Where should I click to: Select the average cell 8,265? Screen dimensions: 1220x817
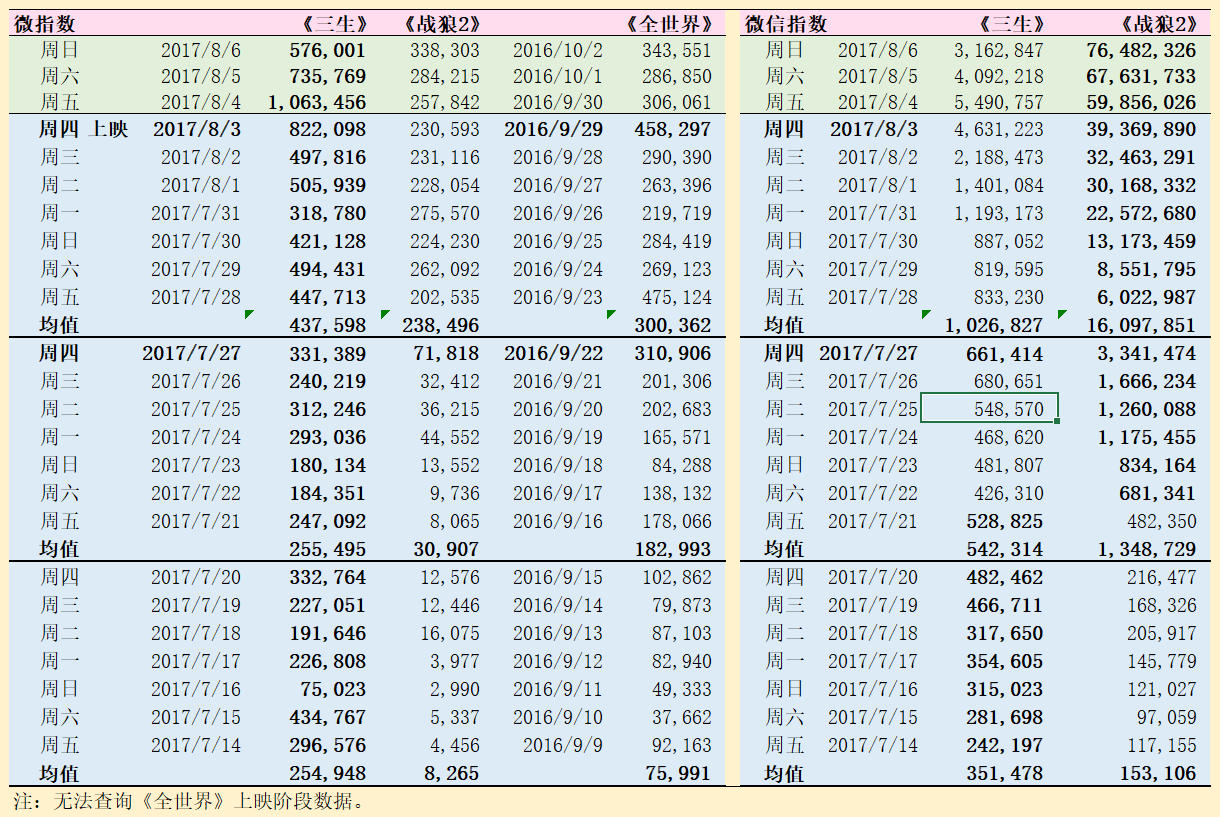454,773
